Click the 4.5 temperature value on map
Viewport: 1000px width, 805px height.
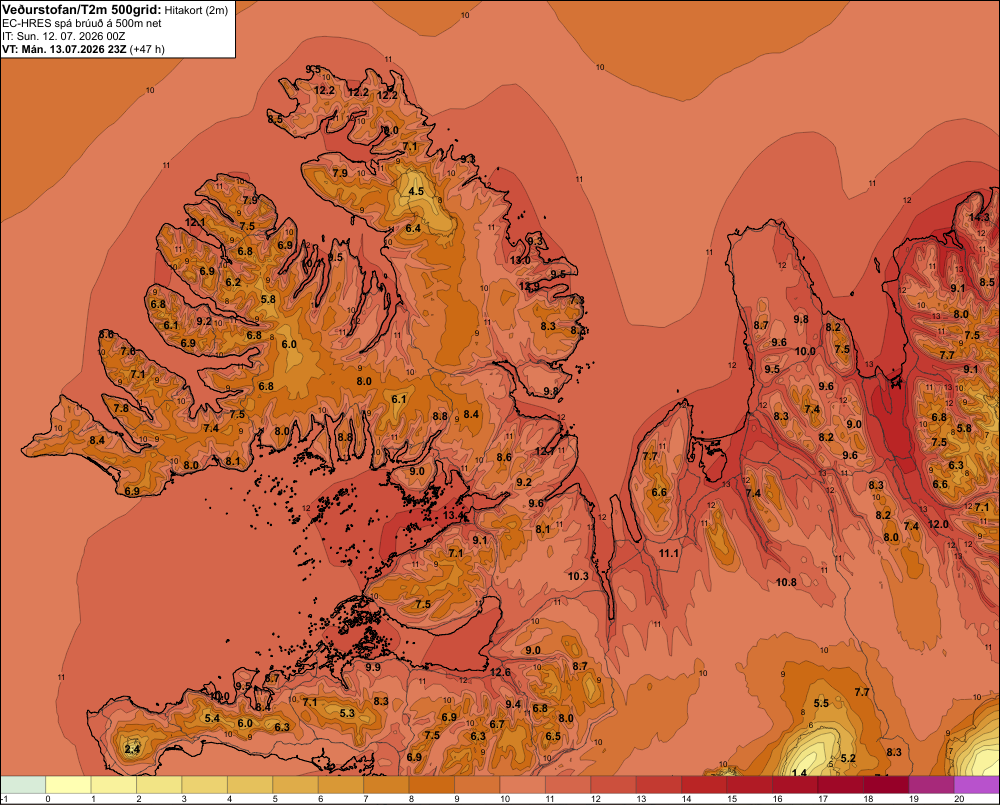[416, 191]
